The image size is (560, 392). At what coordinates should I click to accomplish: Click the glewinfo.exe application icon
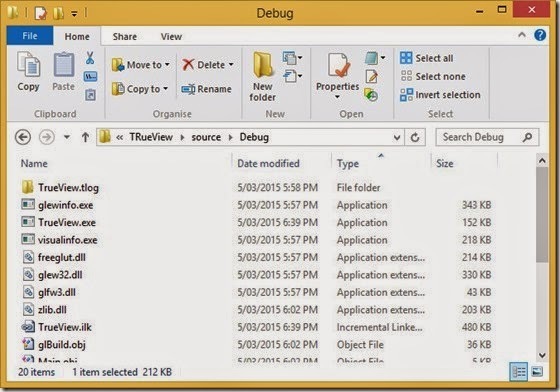[28, 205]
